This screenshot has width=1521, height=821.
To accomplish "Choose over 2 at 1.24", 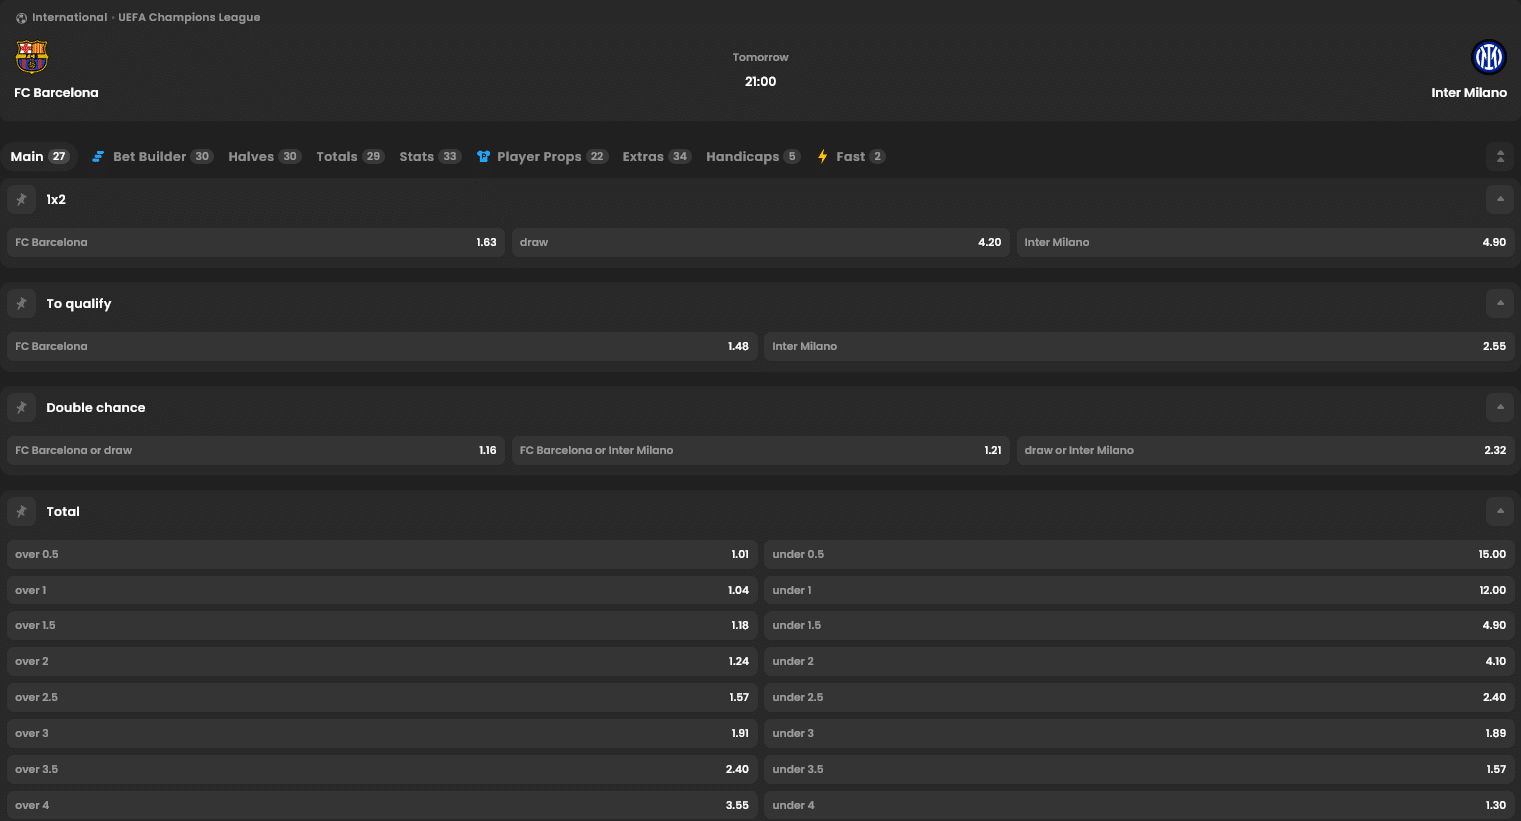I will (x=382, y=661).
